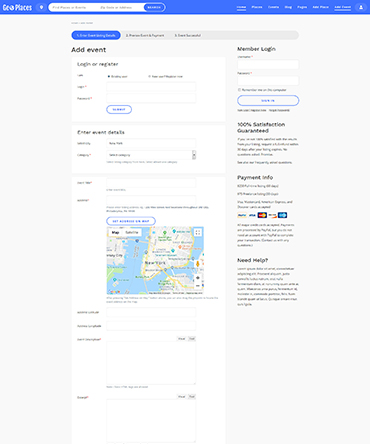Image resolution: width=370 pixels, height=444 pixels.
Task: Focus the Zip Code or Address field
Action: click(120, 7)
